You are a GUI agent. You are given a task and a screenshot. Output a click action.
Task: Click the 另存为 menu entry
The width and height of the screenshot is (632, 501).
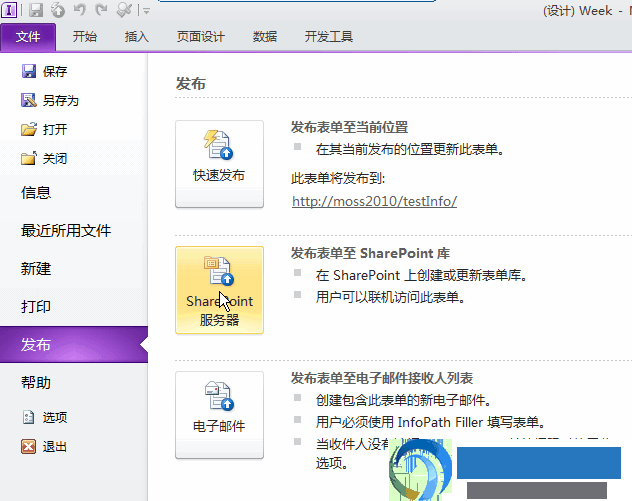pos(50,100)
